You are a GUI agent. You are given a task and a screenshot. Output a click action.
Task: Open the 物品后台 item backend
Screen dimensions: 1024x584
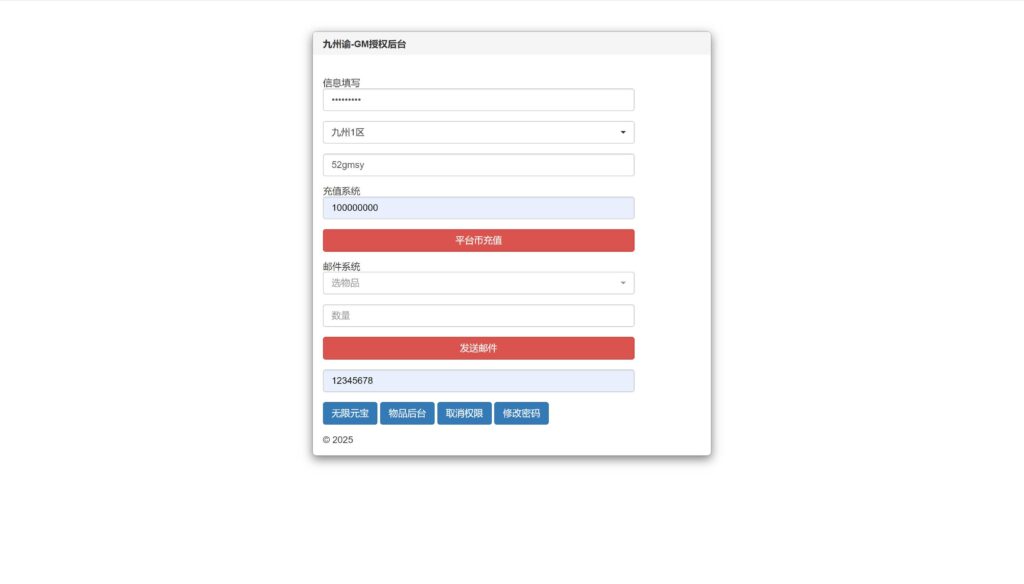point(407,413)
